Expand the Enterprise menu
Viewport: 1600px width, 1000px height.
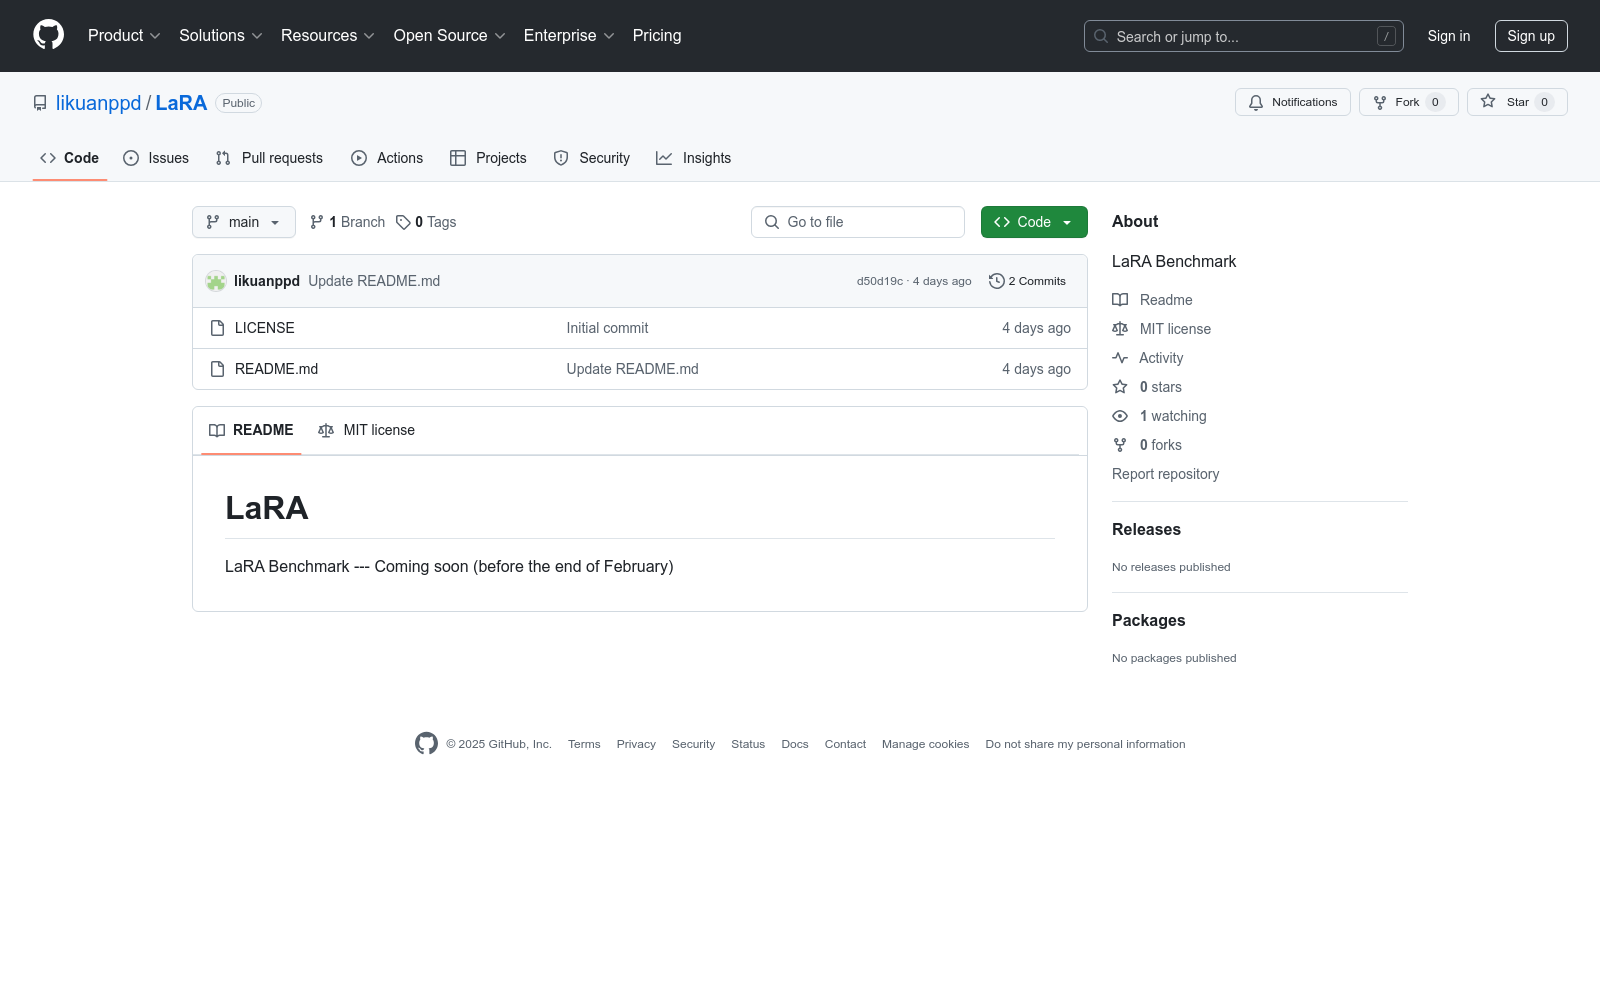pyautogui.click(x=569, y=36)
